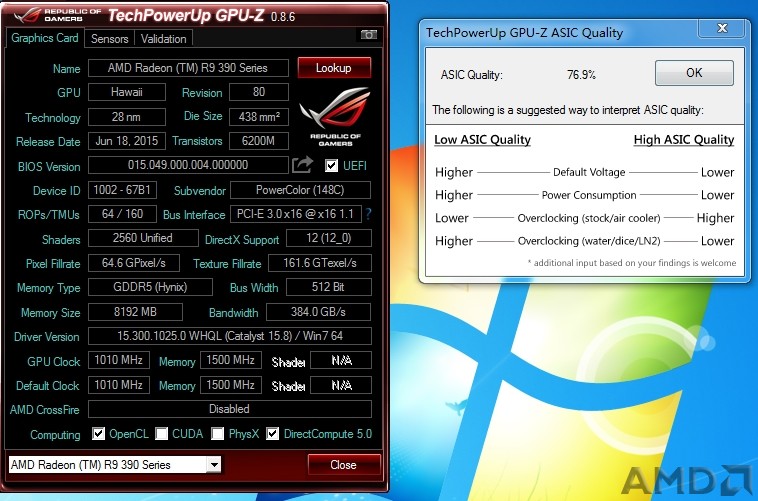Toggle the OpenCL checkbox
758x501 pixels.
click(x=99, y=433)
